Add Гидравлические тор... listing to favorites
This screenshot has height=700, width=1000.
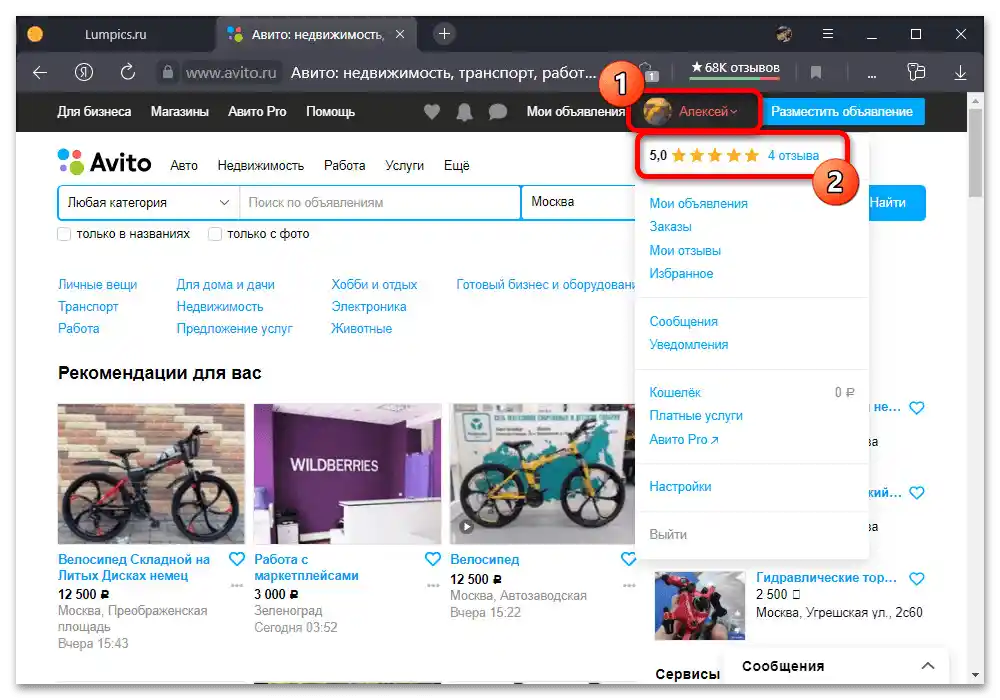[916, 579]
